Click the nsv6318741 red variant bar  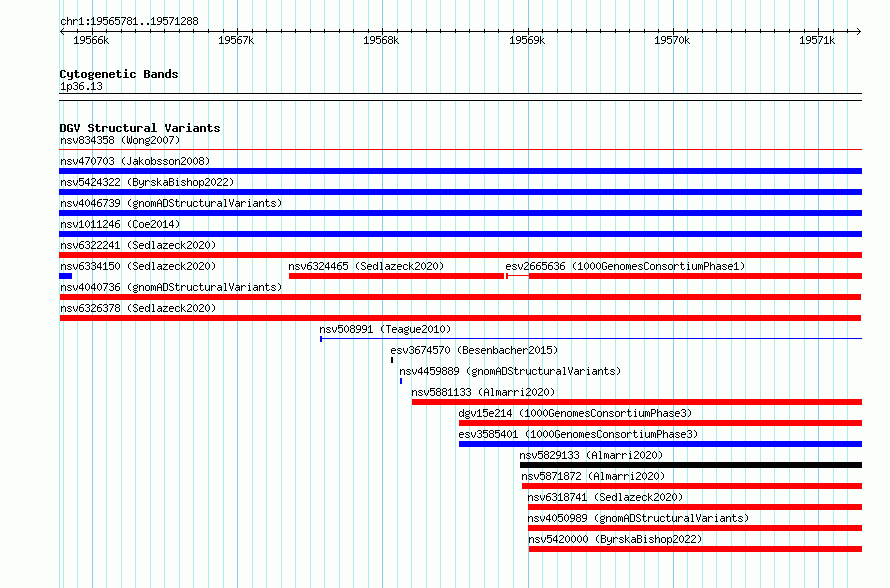(x=695, y=507)
